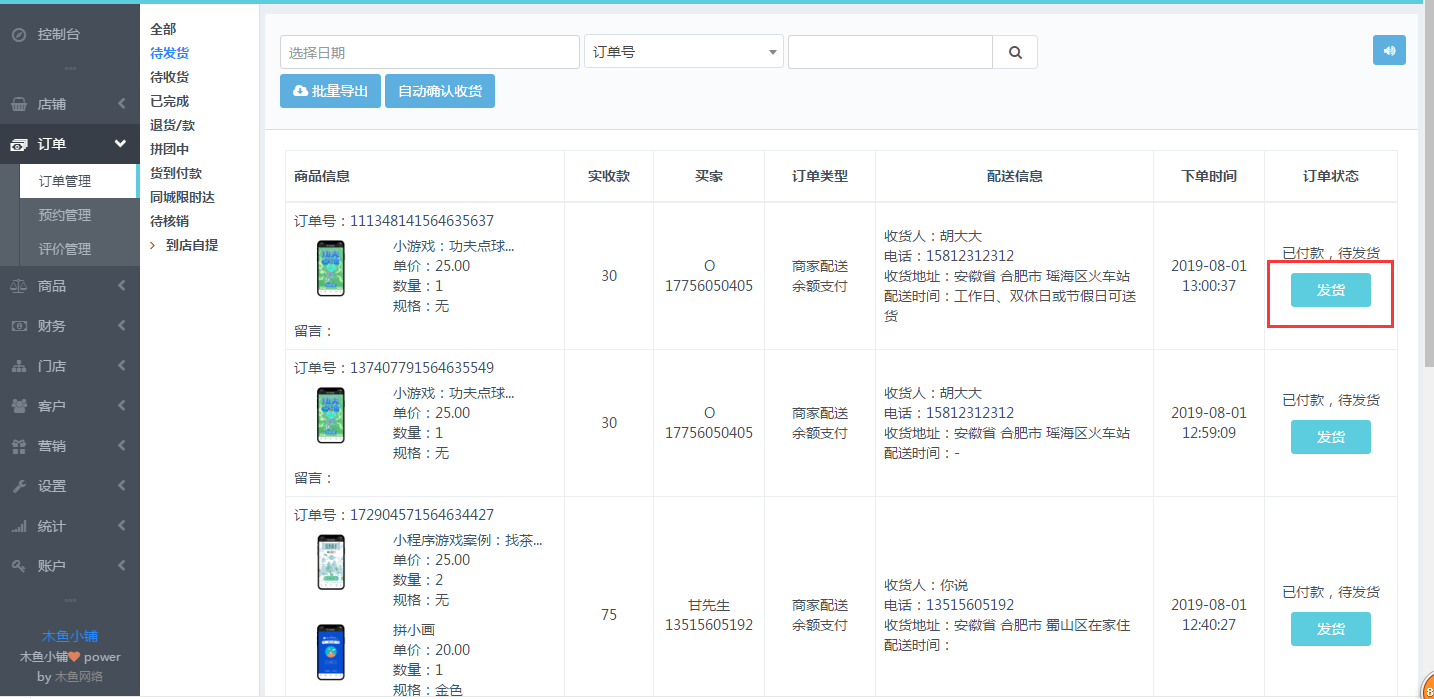Click 发货 for the 12:59:09 order
The width and height of the screenshot is (1434, 699).
tap(1330, 437)
